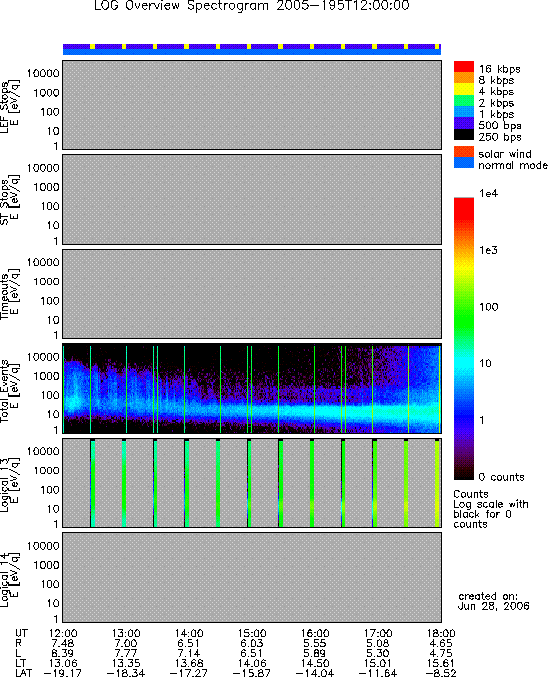Click the green 2 kbps legend swatch

(x=464, y=100)
